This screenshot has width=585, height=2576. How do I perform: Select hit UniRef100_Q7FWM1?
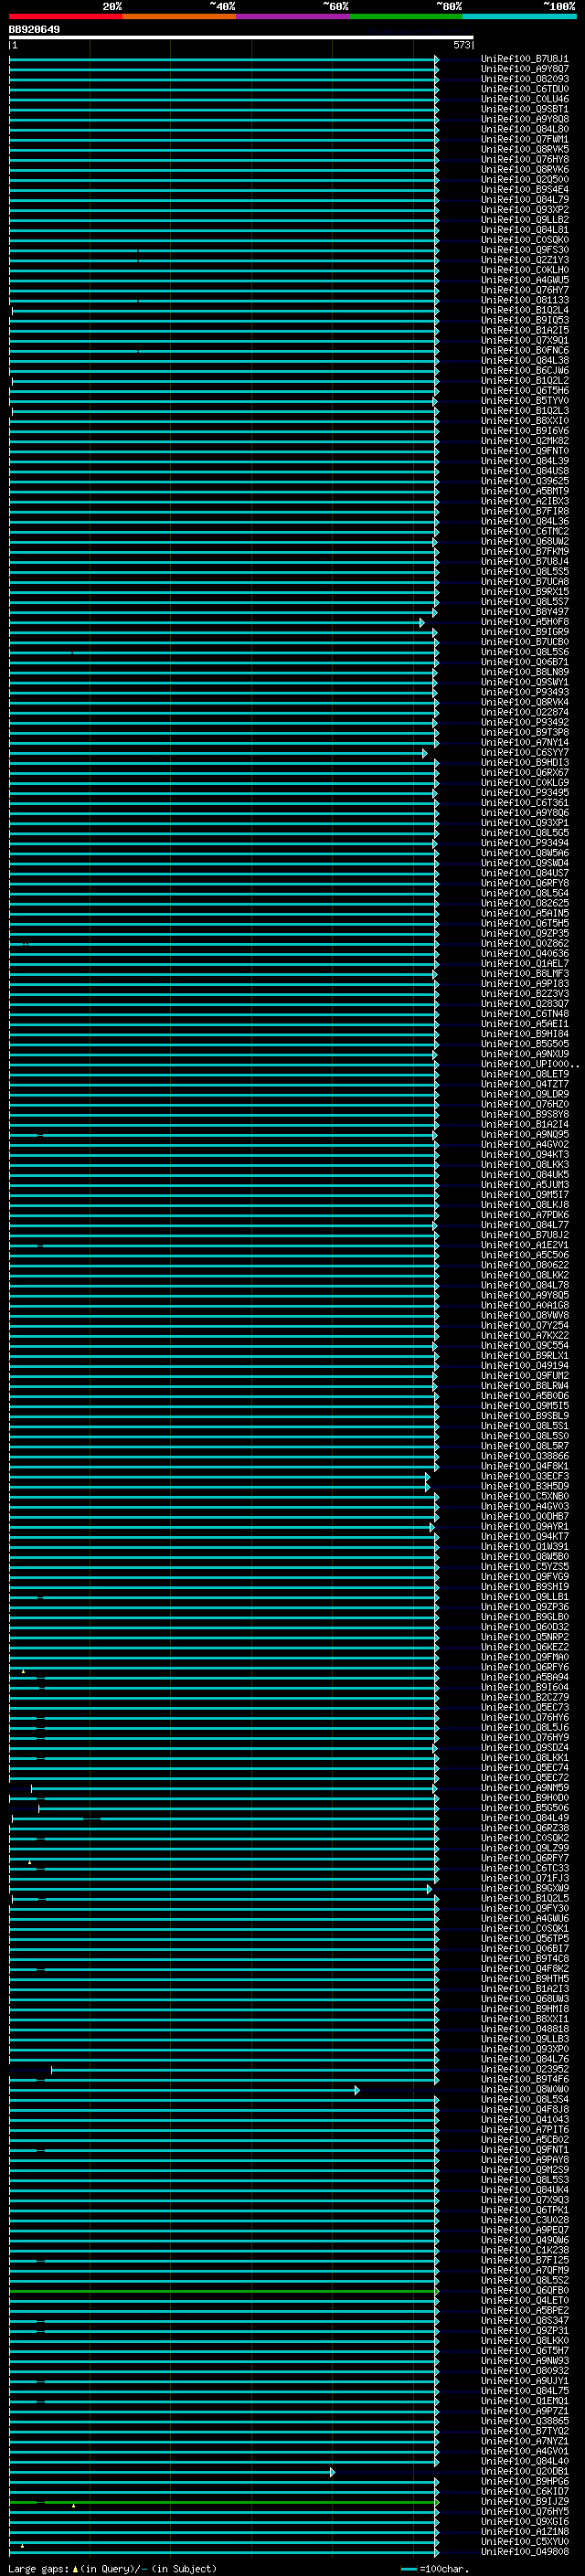coord(525,139)
